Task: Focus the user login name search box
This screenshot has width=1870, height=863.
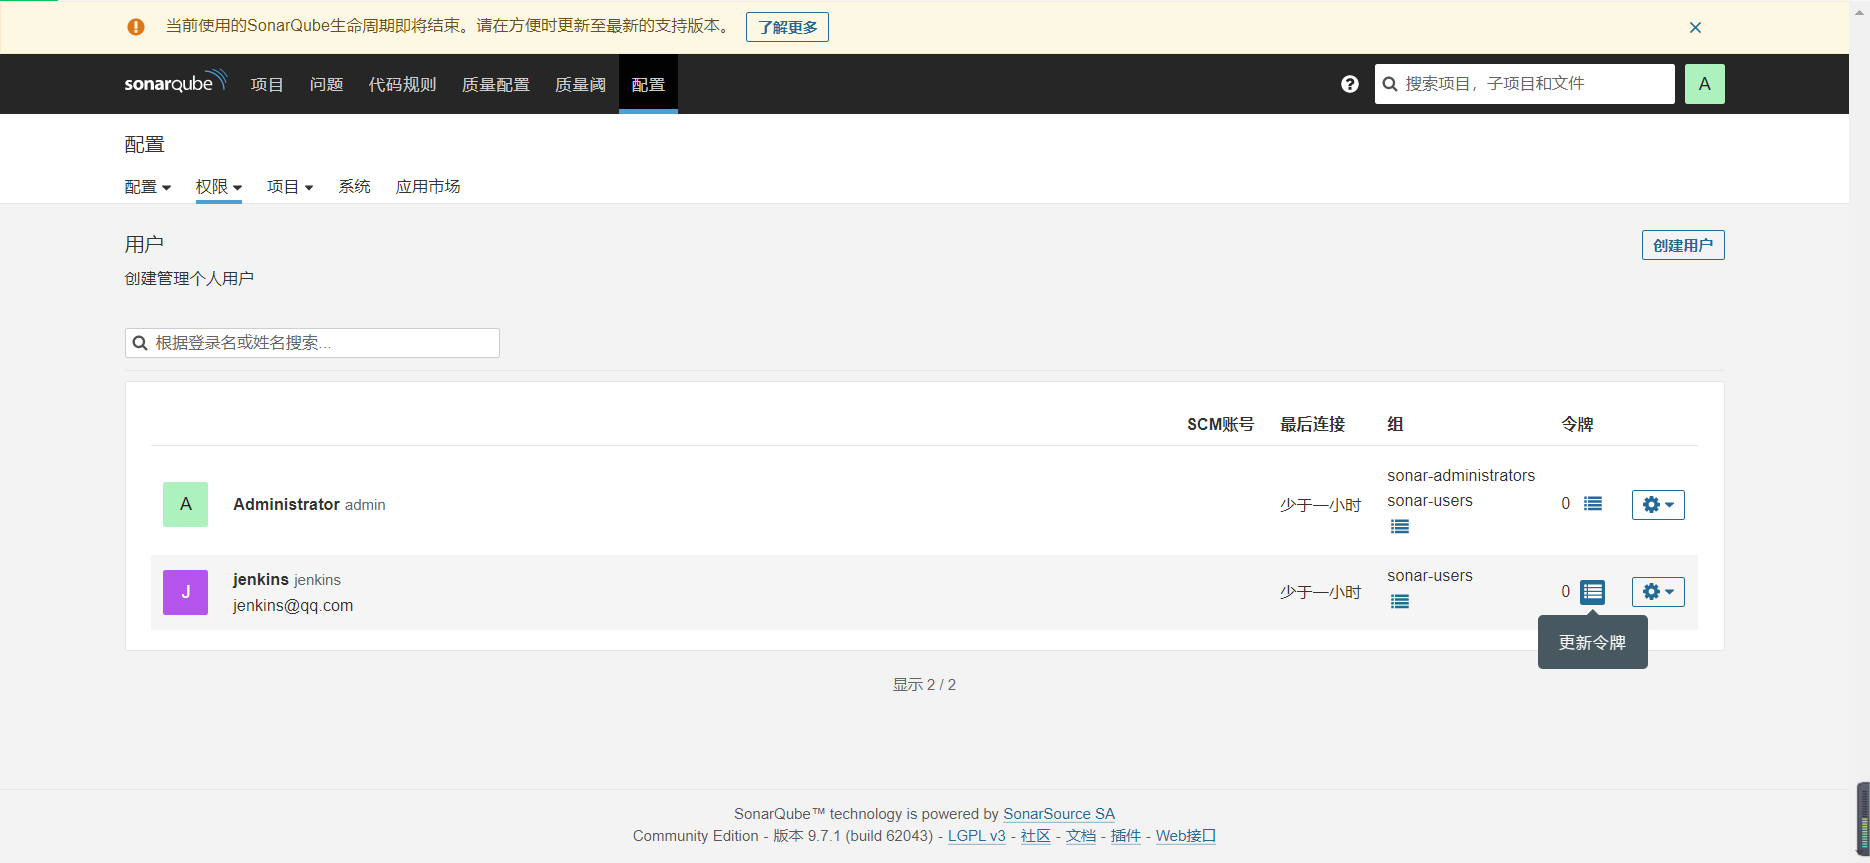Action: pos(312,343)
